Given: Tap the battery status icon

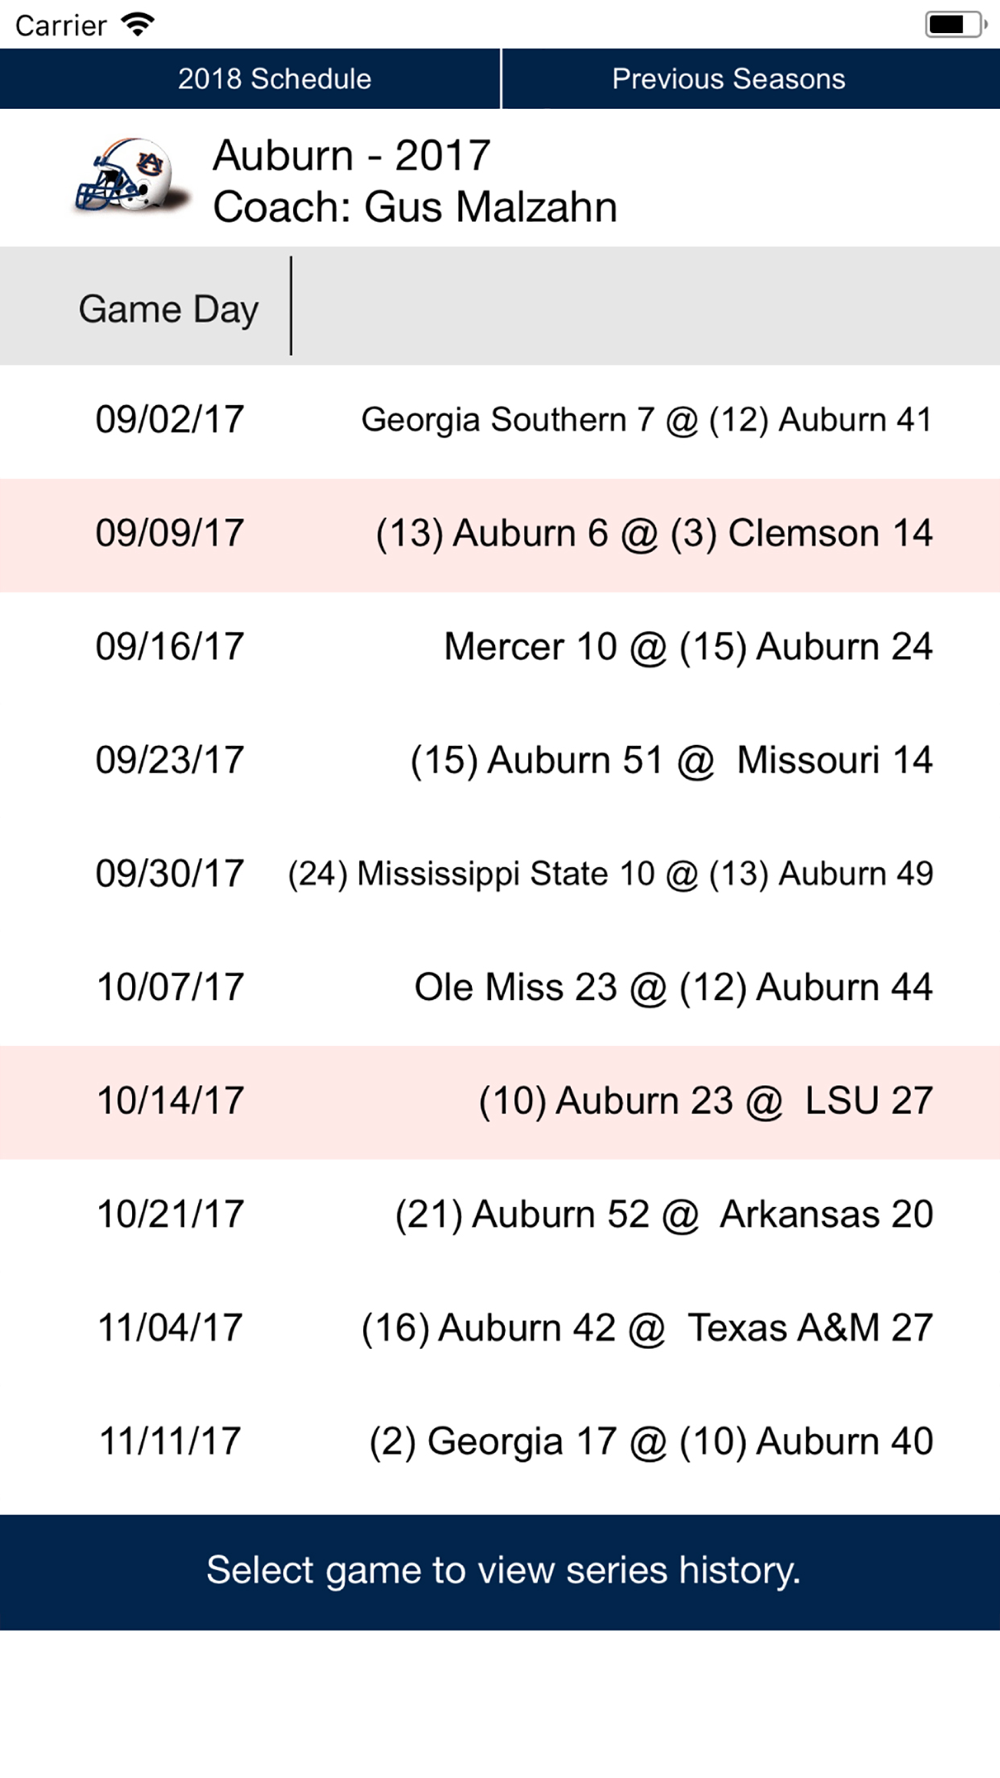Looking at the screenshot, I should [955, 24].
